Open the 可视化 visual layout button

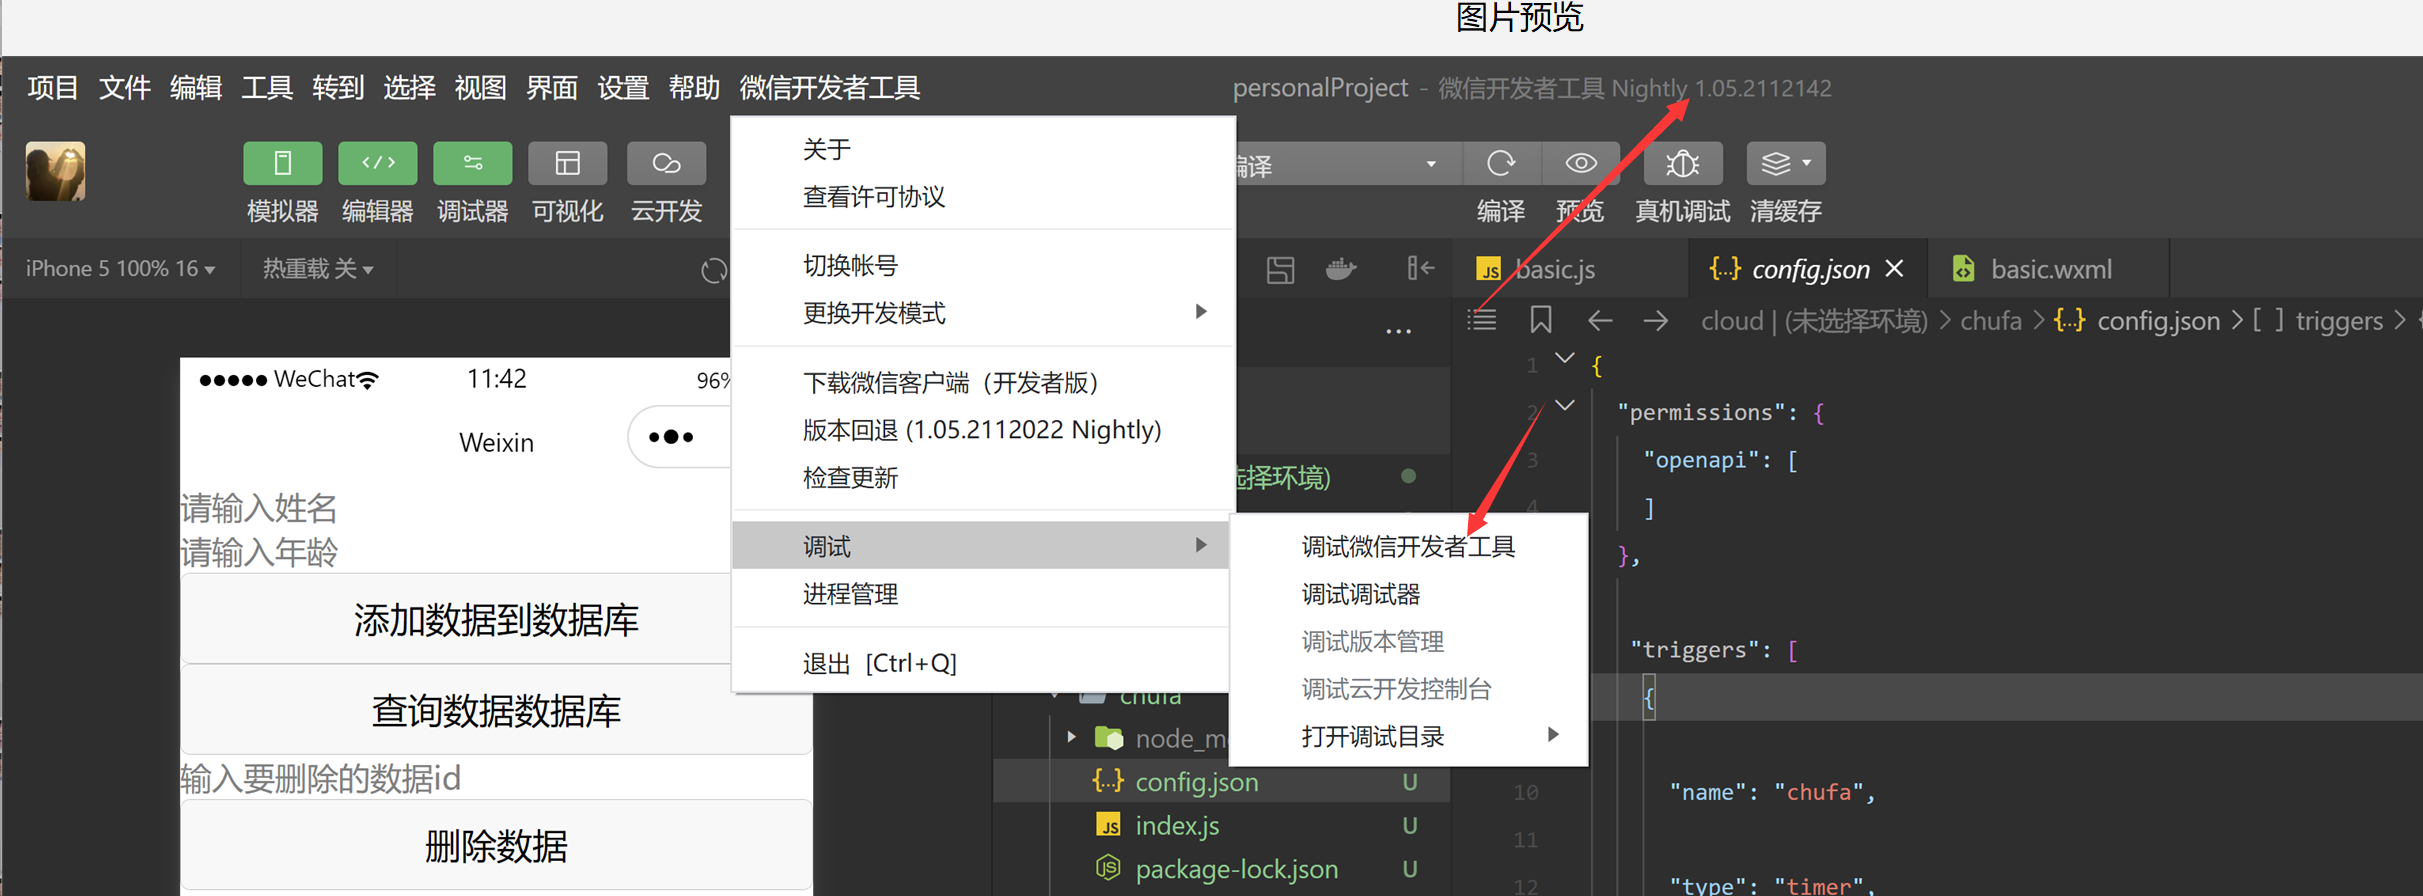(x=567, y=164)
